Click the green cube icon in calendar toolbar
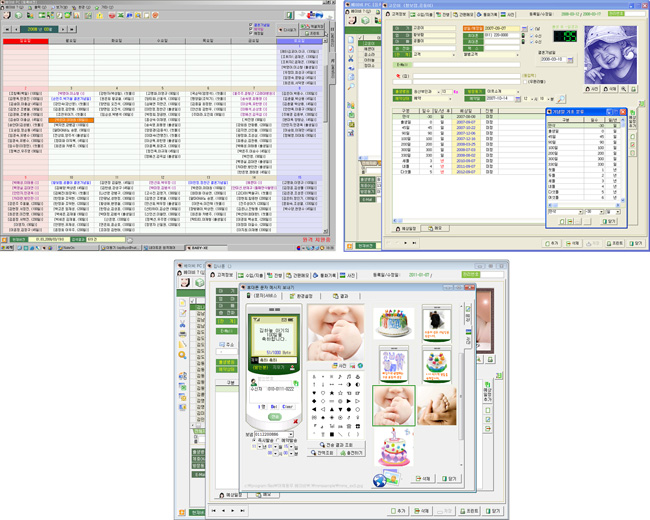This screenshot has width=650, height=520. click(18, 15)
